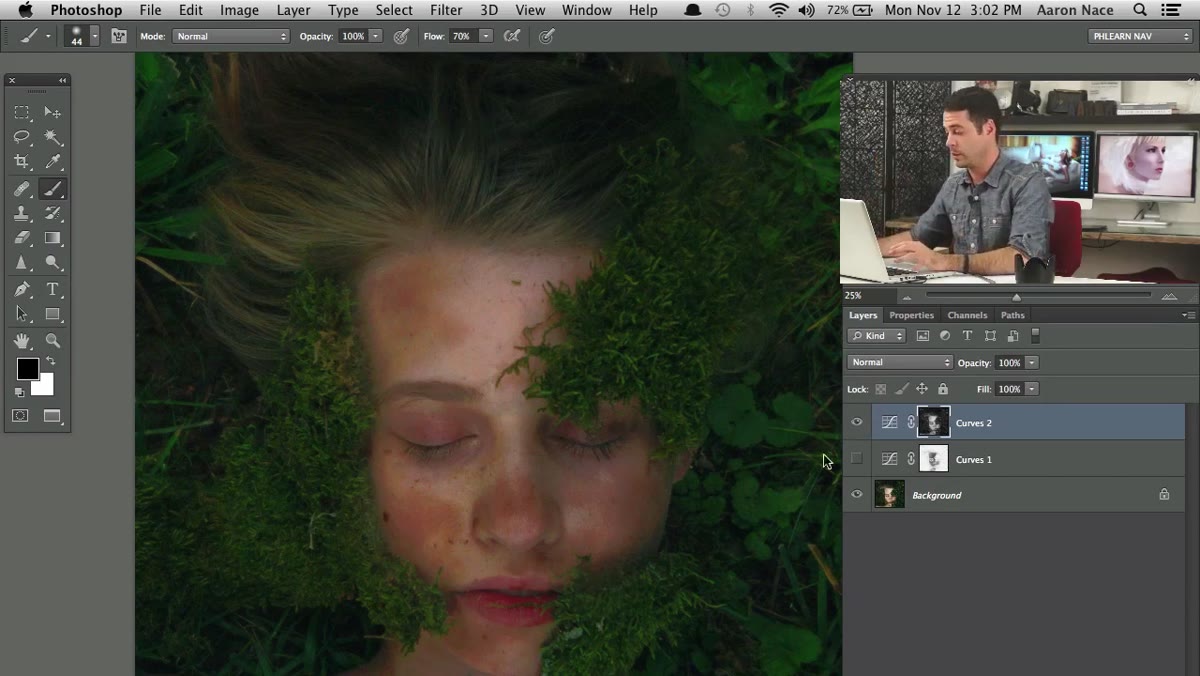Viewport: 1200px width, 676px height.
Task: Select the History Brush tool
Action: click(x=53, y=213)
